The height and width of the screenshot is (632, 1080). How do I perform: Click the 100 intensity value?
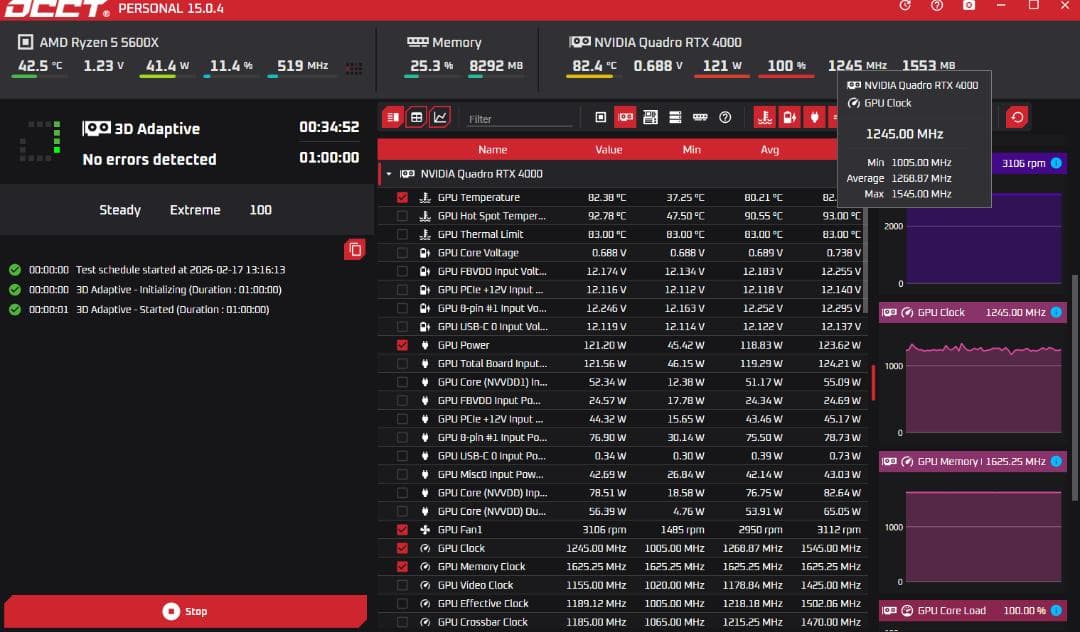pyautogui.click(x=260, y=210)
